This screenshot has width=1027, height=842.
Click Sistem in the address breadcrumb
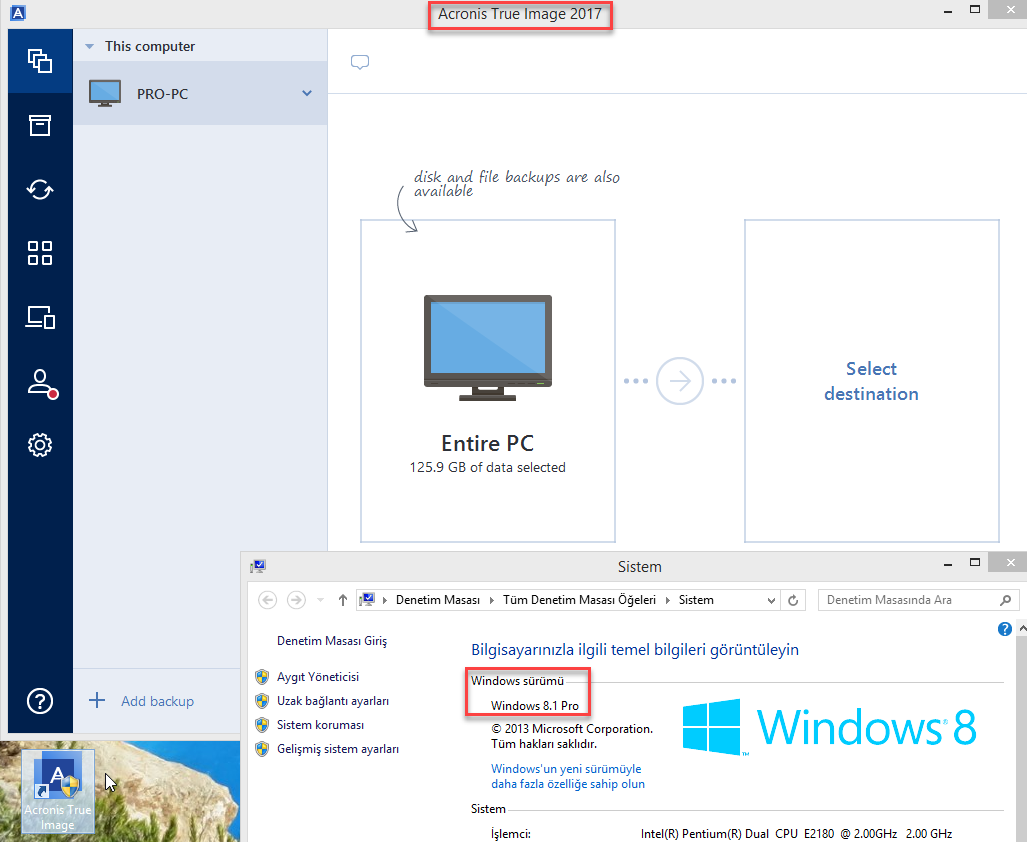point(696,600)
